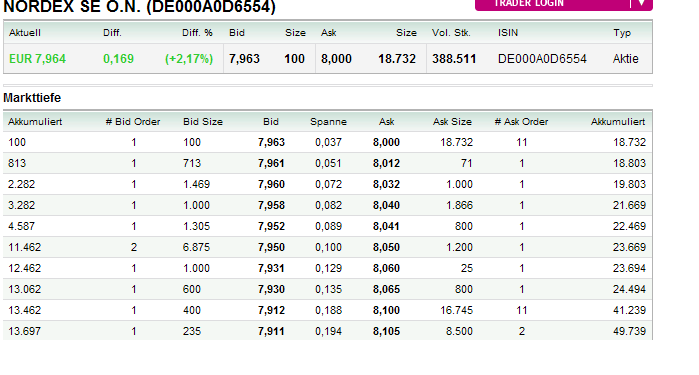Select bid price 7,912
The height and width of the screenshot is (375, 699).
[x=271, y=310]
